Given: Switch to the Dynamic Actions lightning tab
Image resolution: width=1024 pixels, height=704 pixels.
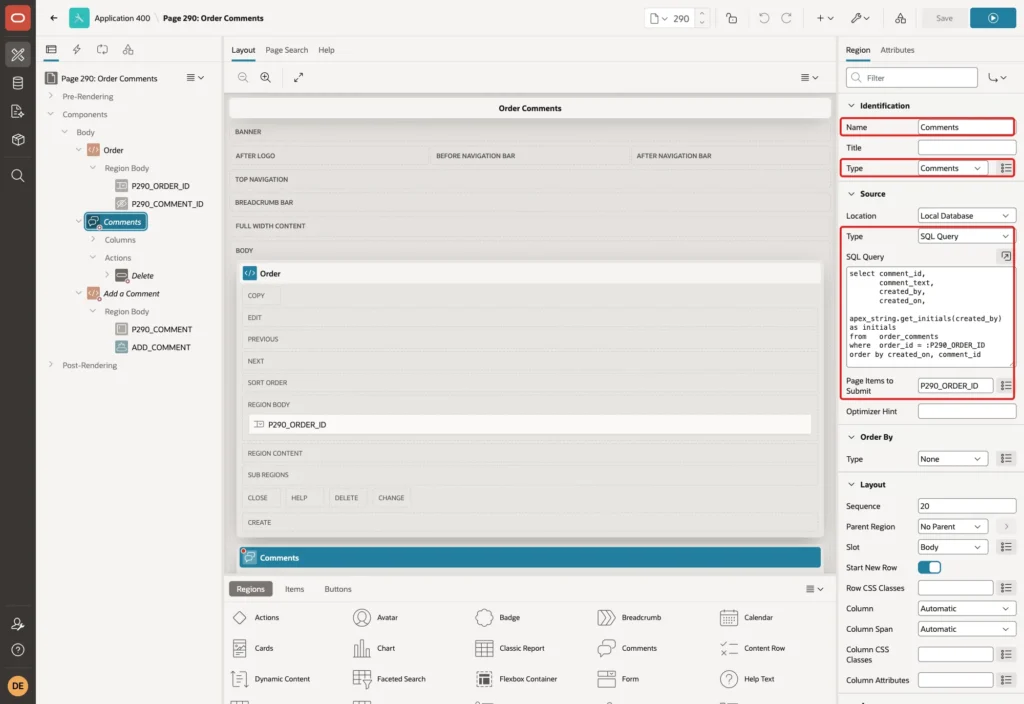Looking at the screenshot, I should pyautogui.click(x=76, y=50).
